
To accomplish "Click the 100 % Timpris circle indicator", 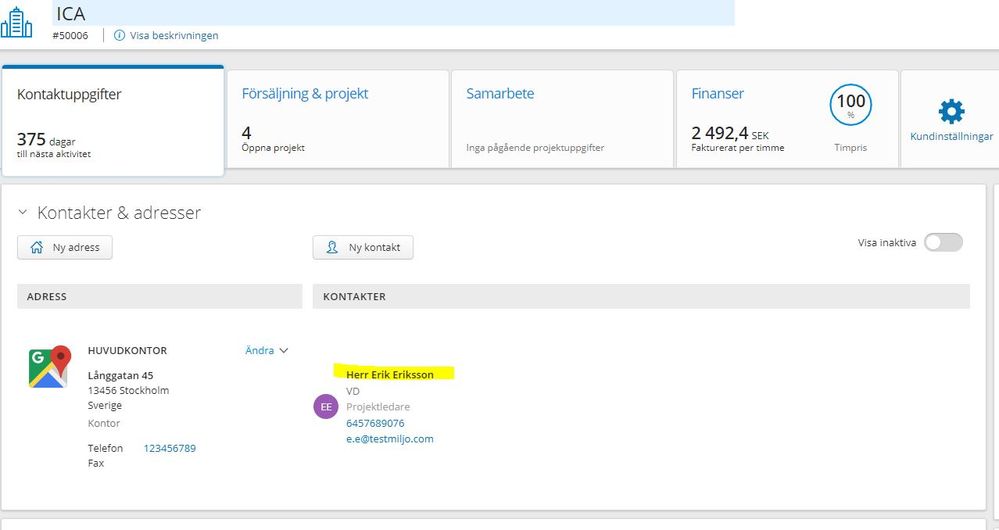I will tap(851, 105).
